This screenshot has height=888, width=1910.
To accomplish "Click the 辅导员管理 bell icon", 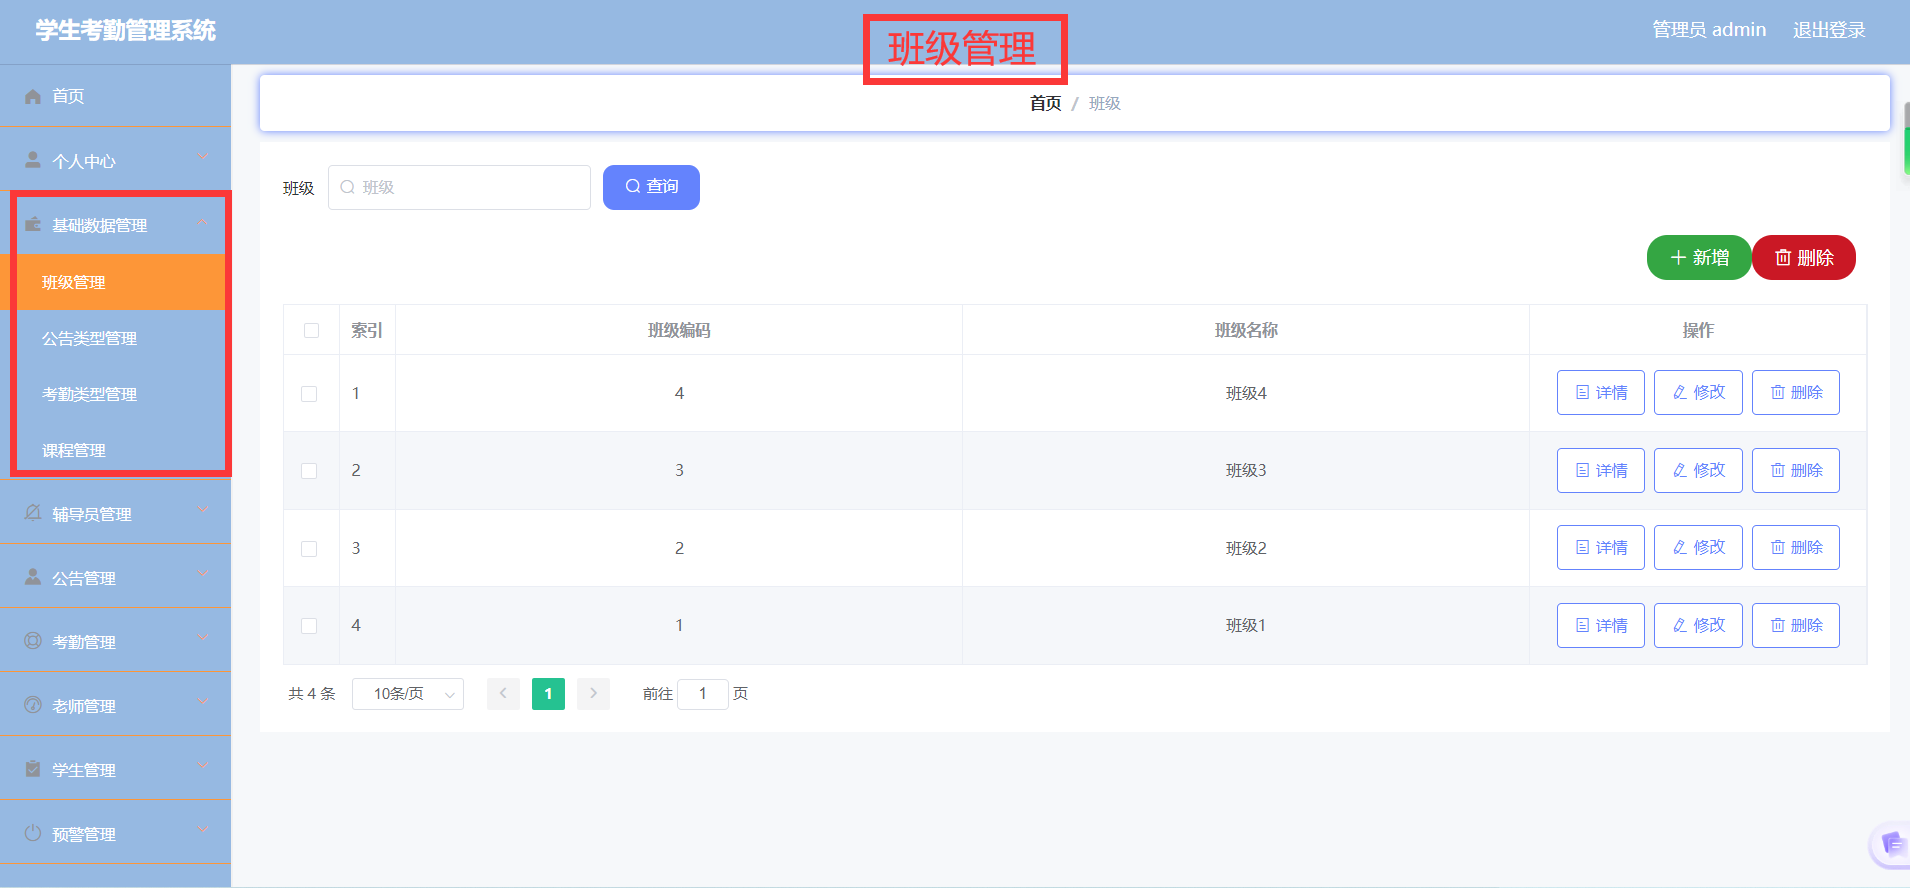I will point(33,513).
